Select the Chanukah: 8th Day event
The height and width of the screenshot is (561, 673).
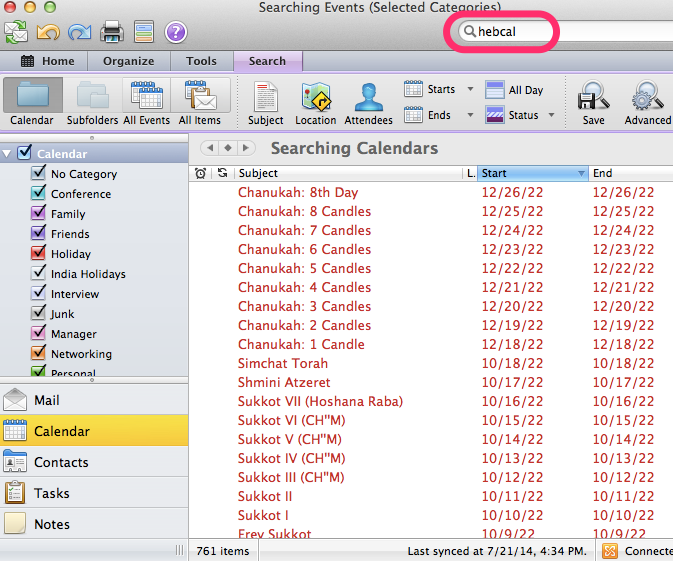point(431,192)
